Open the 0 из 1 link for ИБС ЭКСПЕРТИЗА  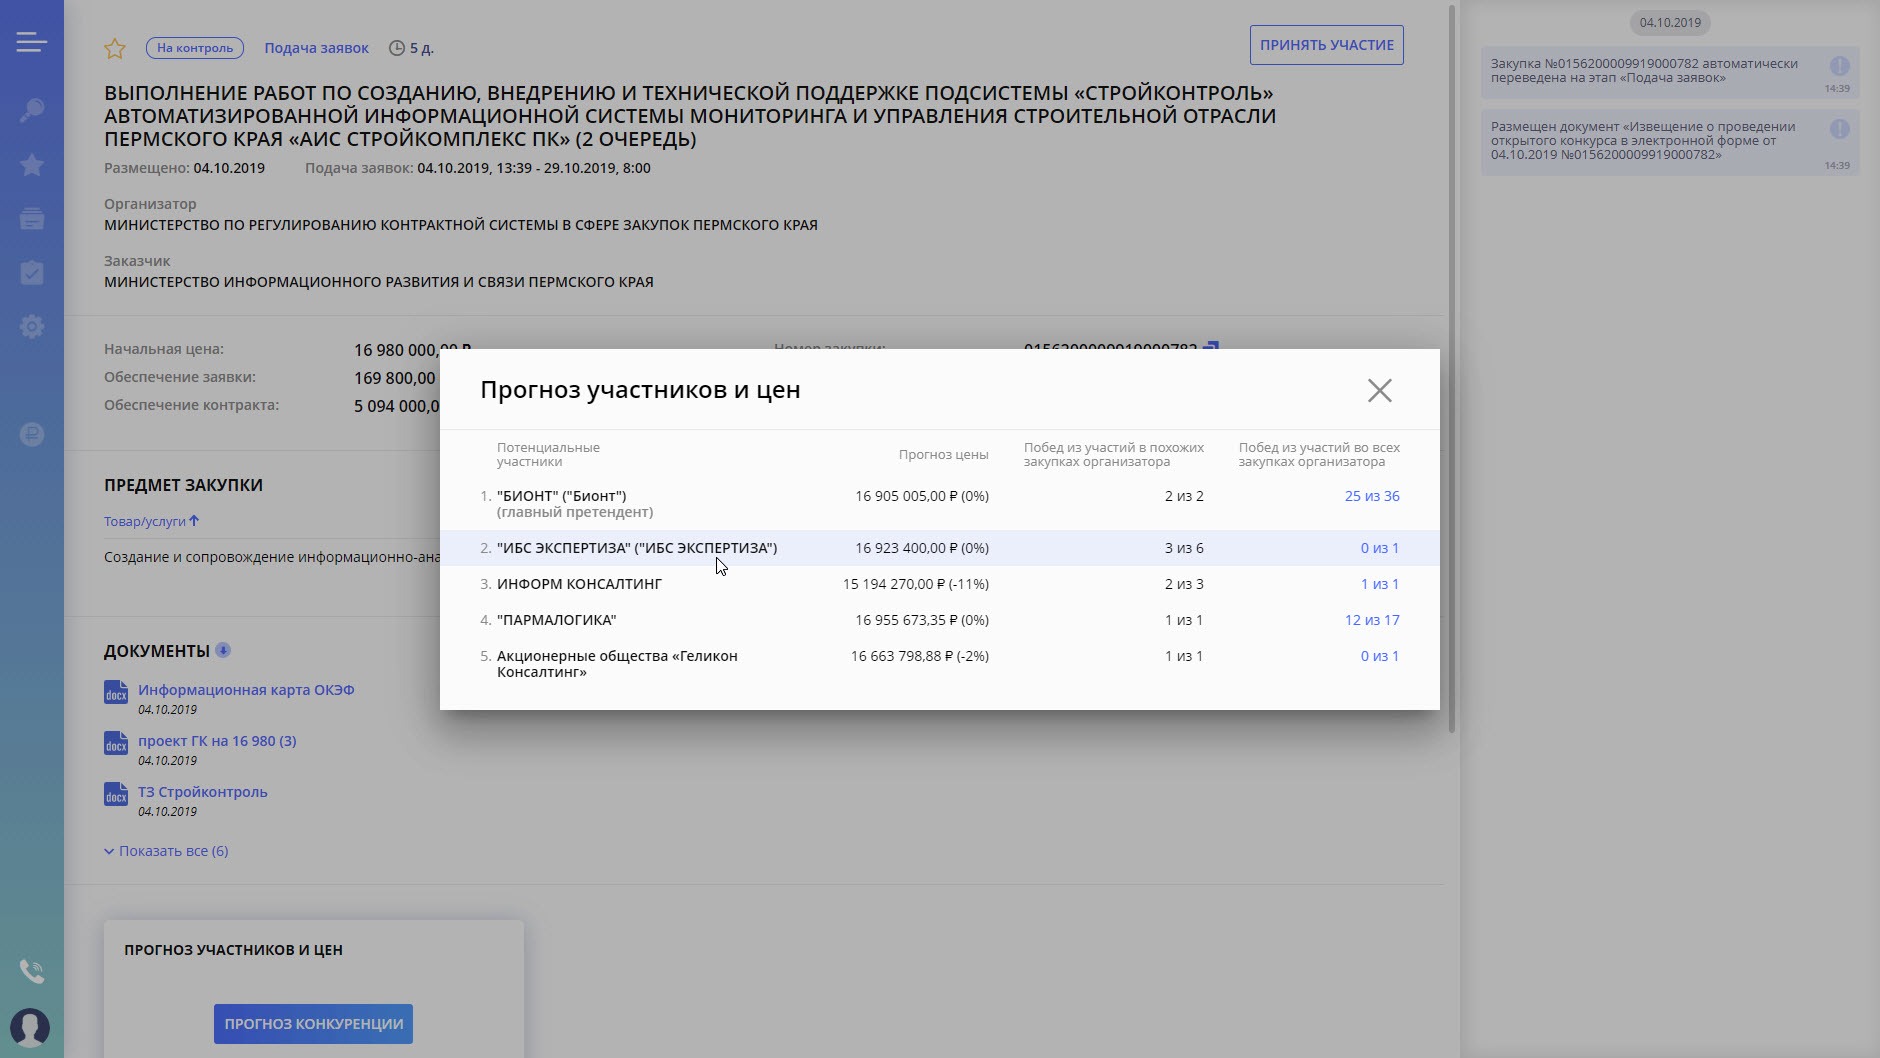[x=1380, y=548]
